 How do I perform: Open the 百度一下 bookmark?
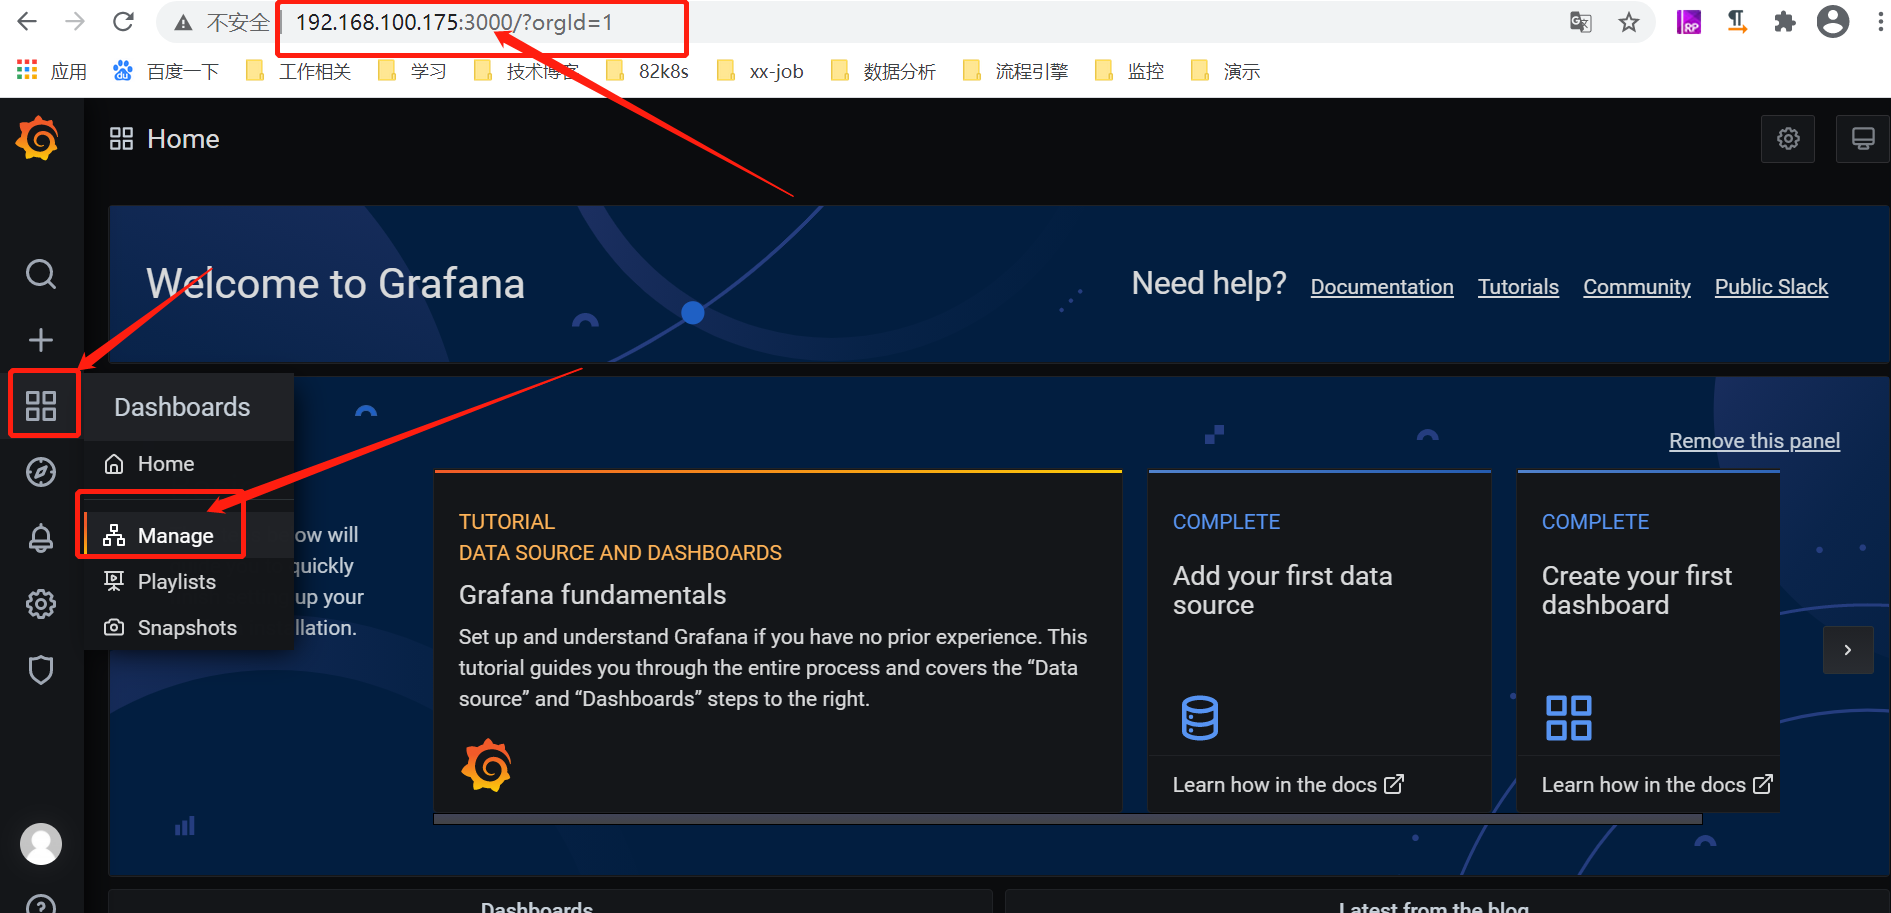click(x=166, y=71)
